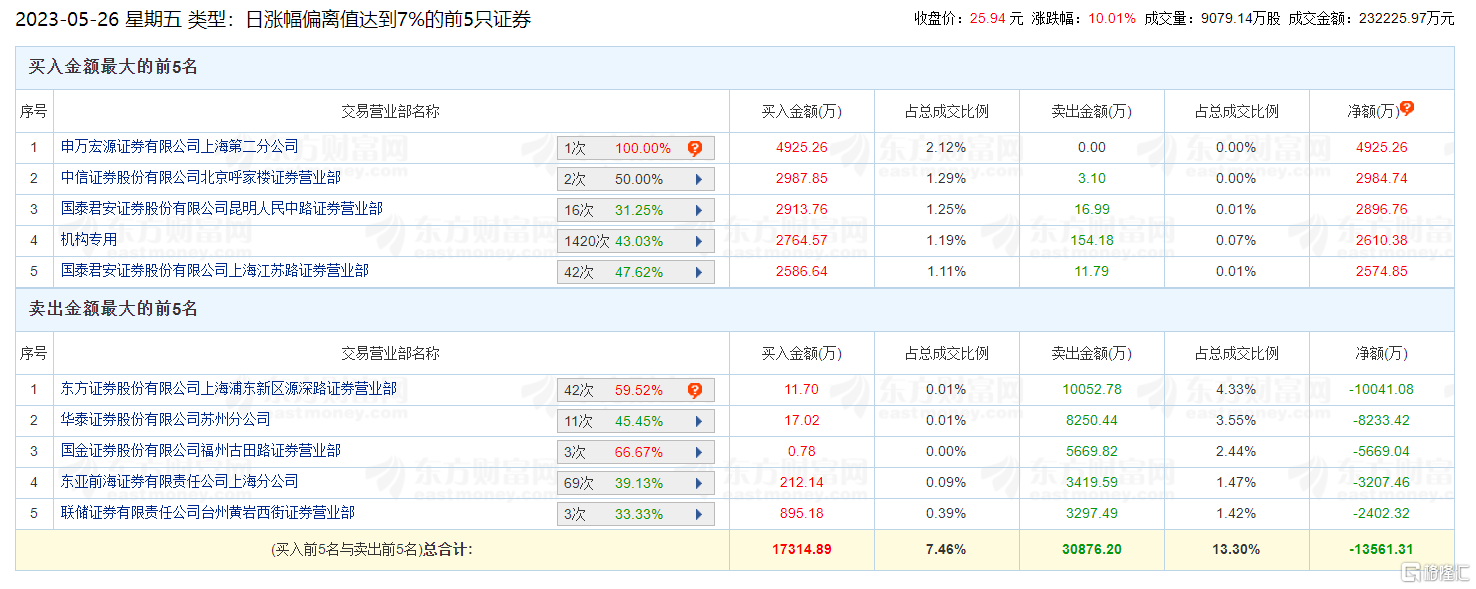Click arrow icon in 国金证券 3次 66.67% box
This screenshot has height=589, width=1476.
point(699,452)
